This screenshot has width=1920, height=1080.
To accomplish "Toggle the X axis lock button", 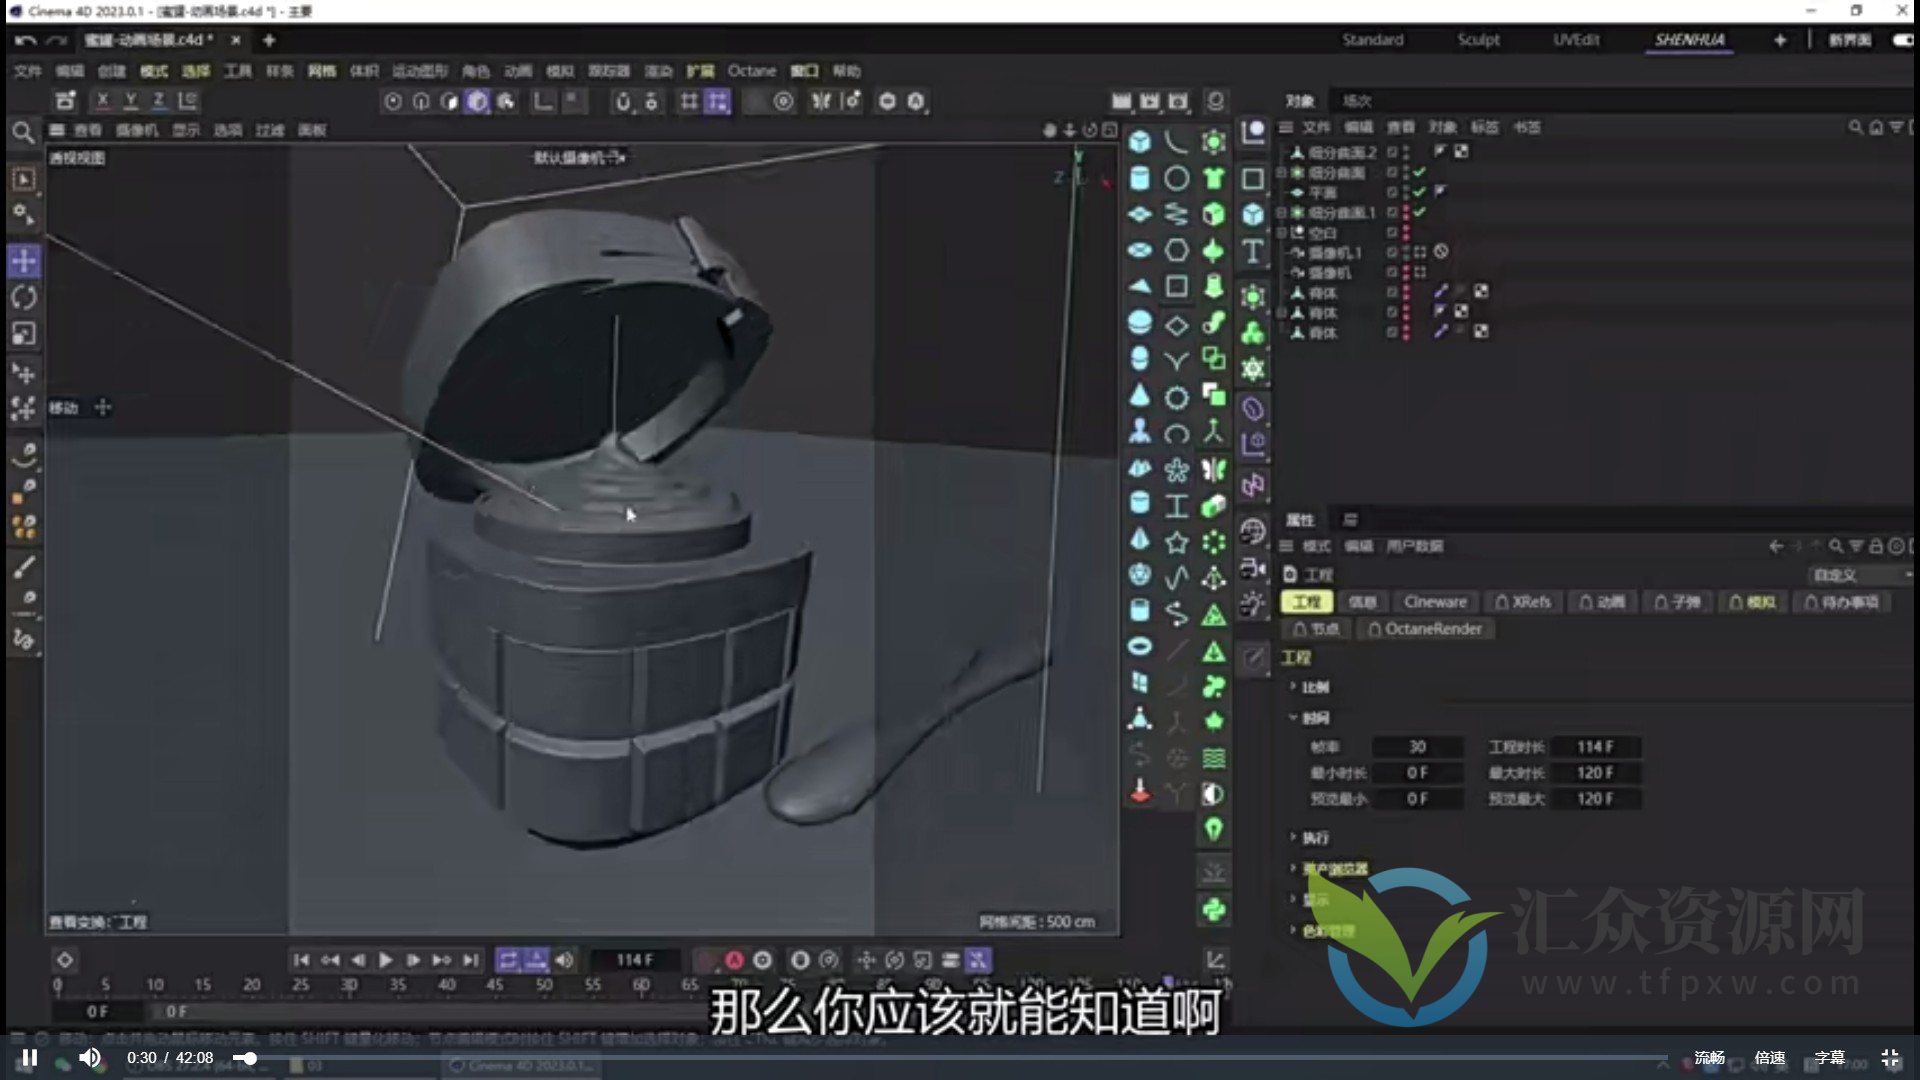I will coord(103,100).
